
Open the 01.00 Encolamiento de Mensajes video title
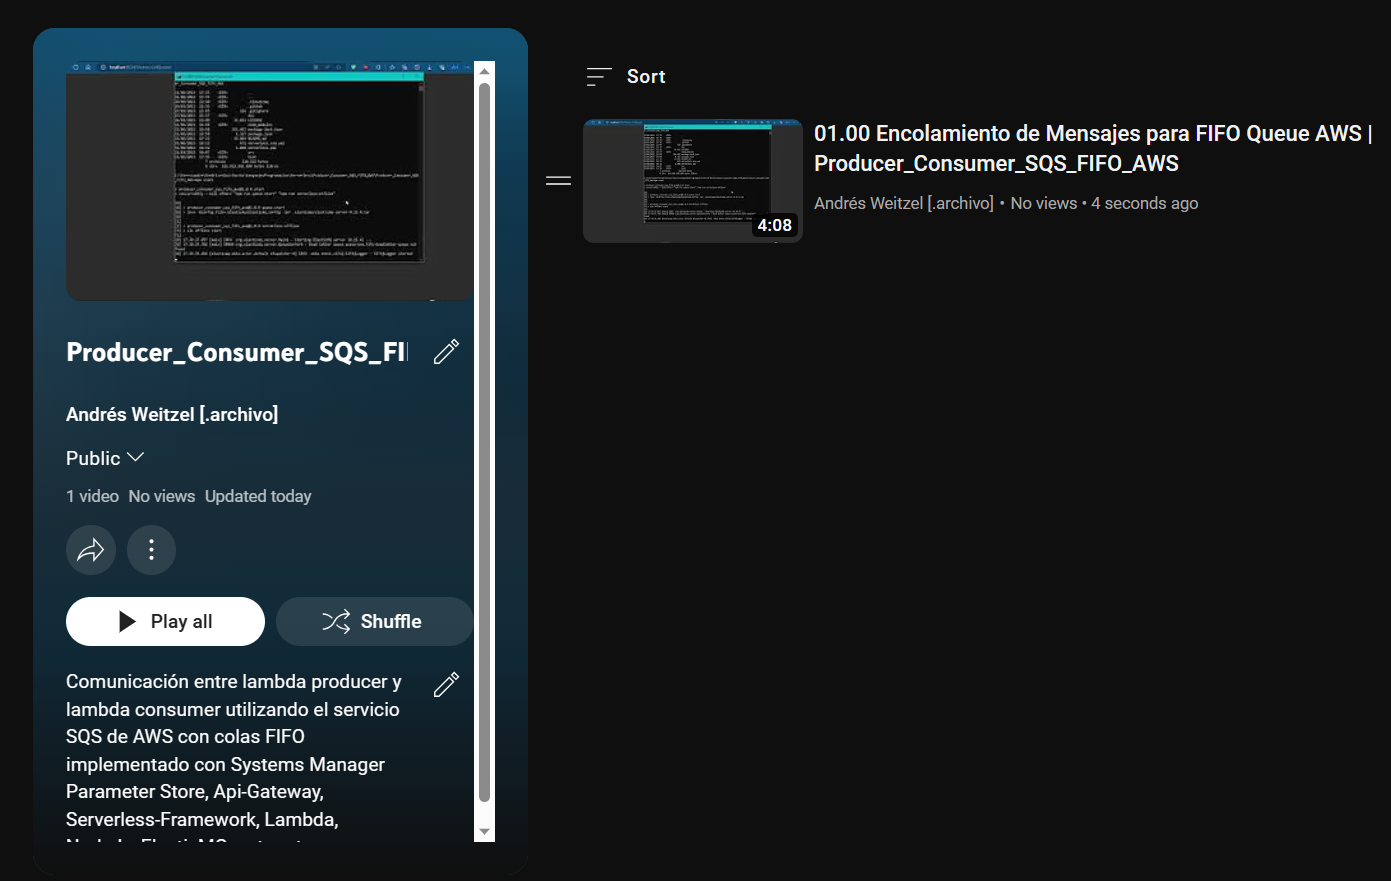[x=1093, y=148]
